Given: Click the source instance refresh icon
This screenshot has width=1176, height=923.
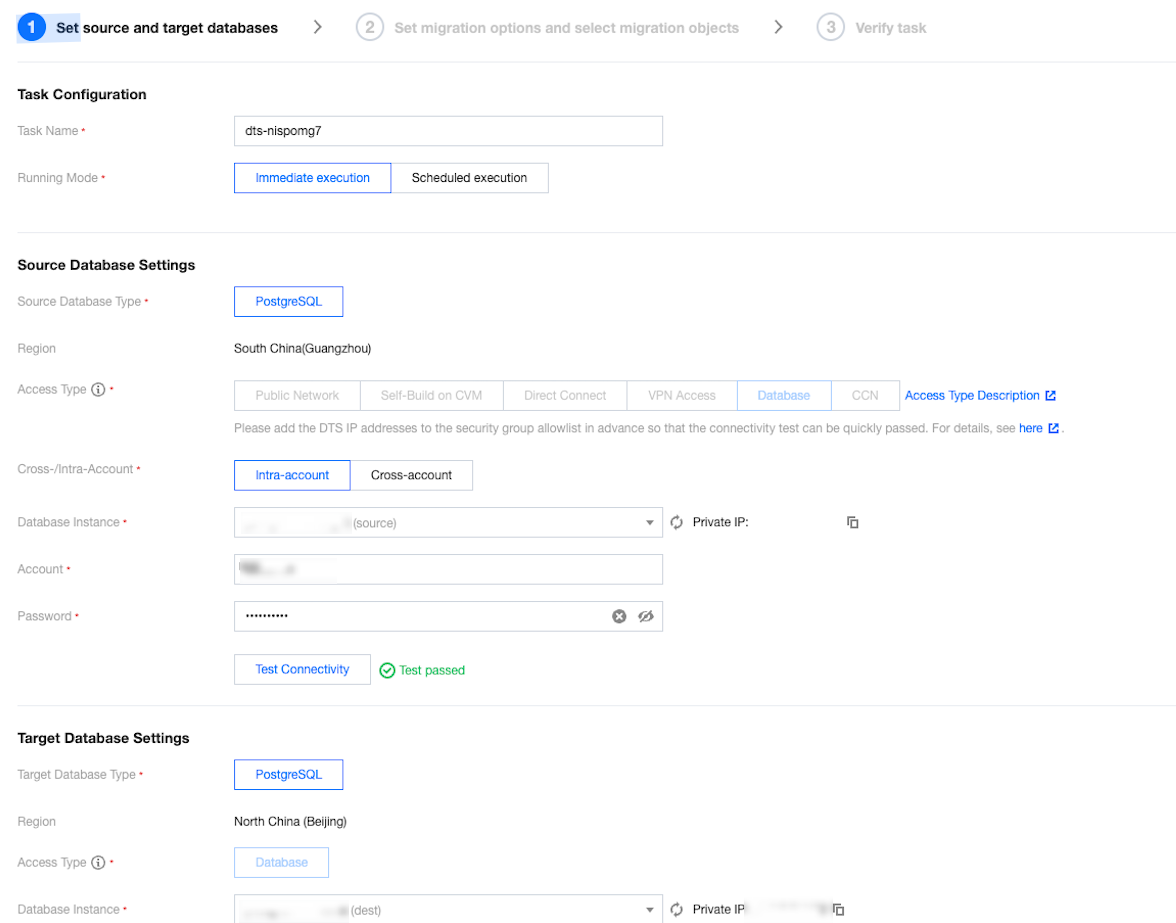Looking at the screenshot, I should coord(676,522).
